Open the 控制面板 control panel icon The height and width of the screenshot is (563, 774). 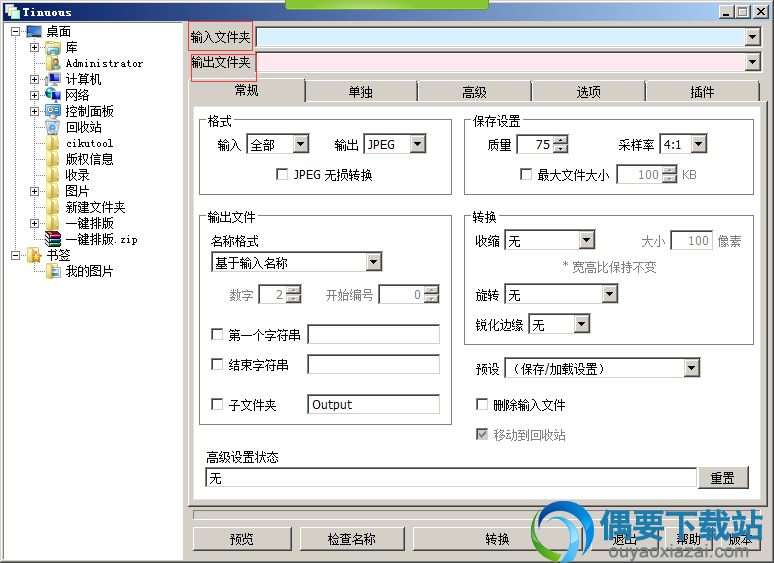53,111
